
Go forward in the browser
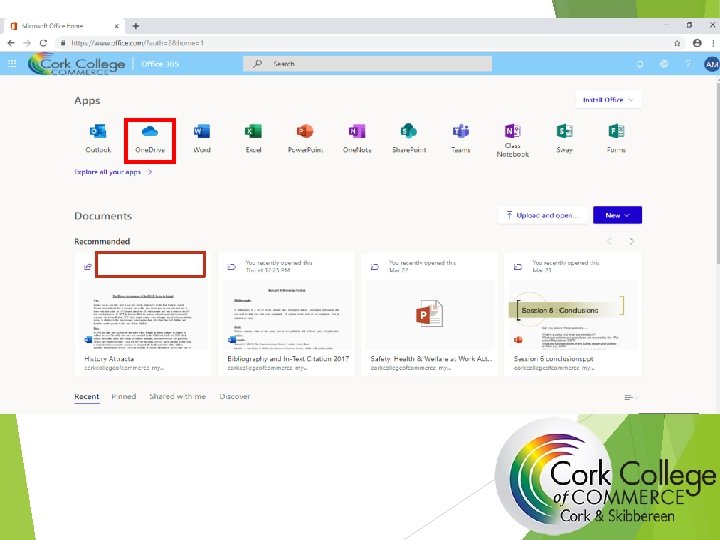click(27, 43)
